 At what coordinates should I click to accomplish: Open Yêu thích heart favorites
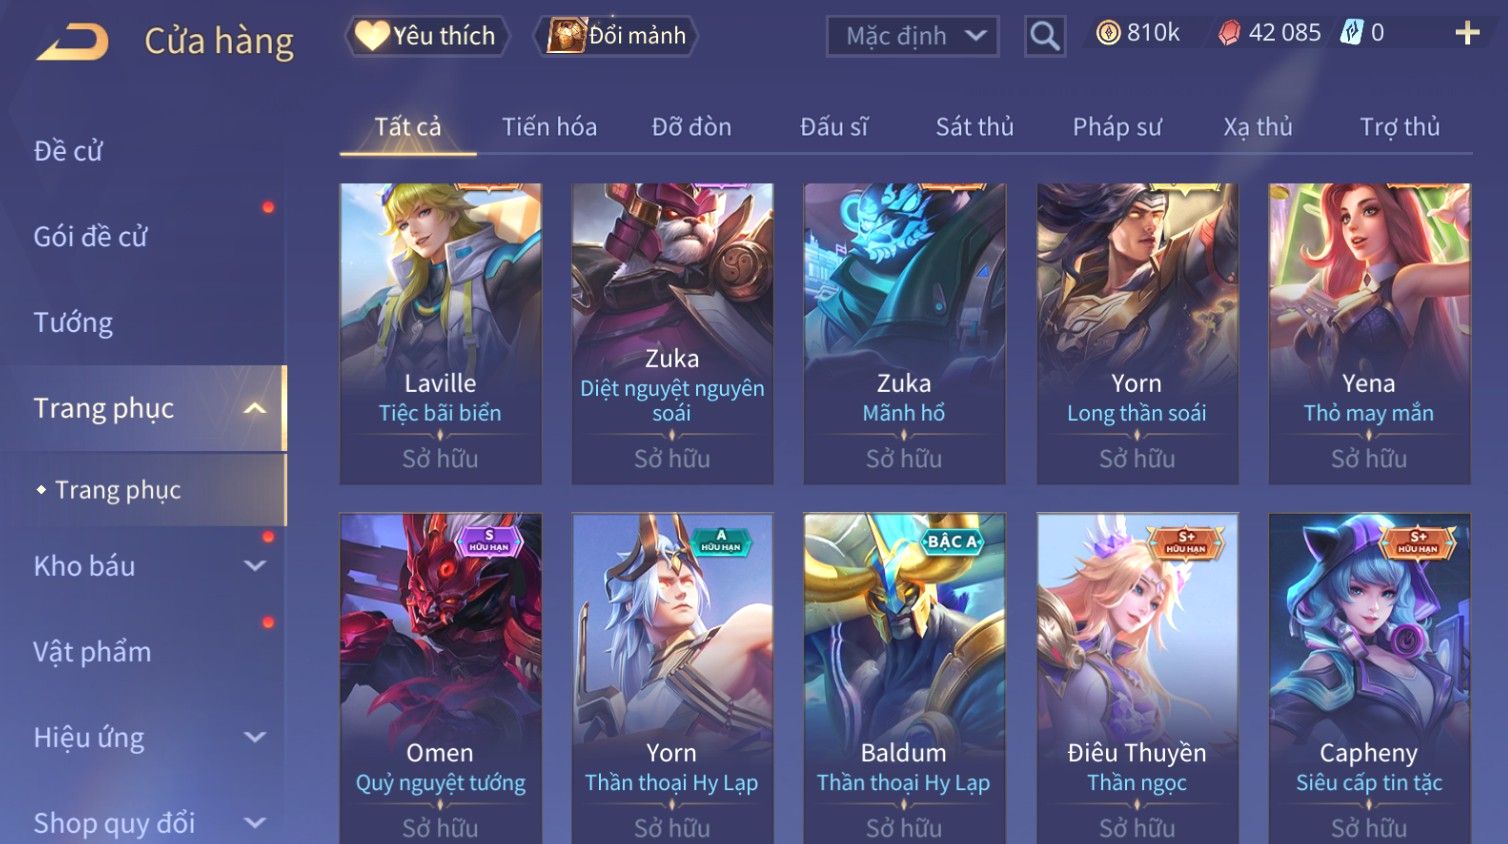[427, 36]
